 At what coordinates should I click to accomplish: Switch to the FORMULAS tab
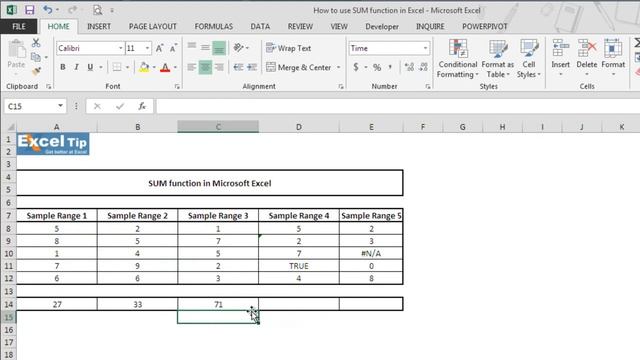[213, 27]
